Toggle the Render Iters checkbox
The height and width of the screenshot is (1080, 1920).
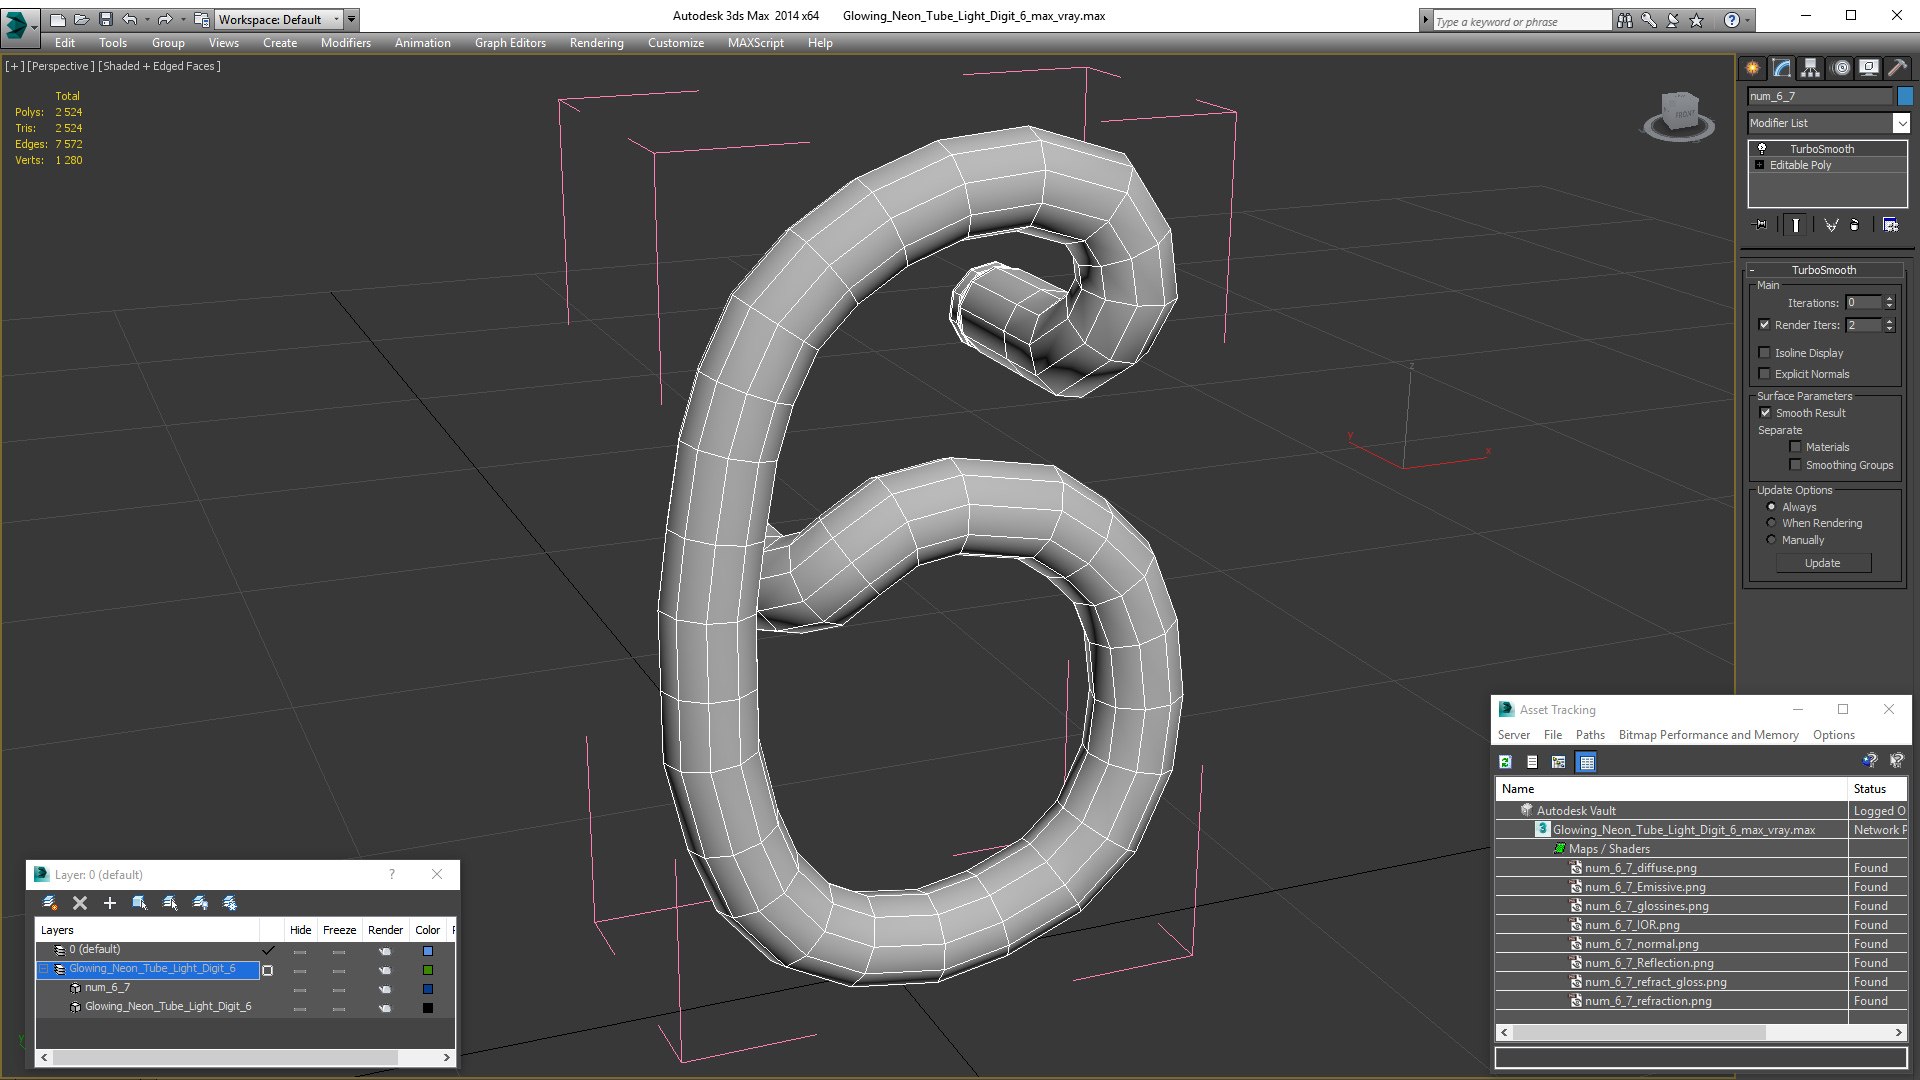coord(1764,325)
